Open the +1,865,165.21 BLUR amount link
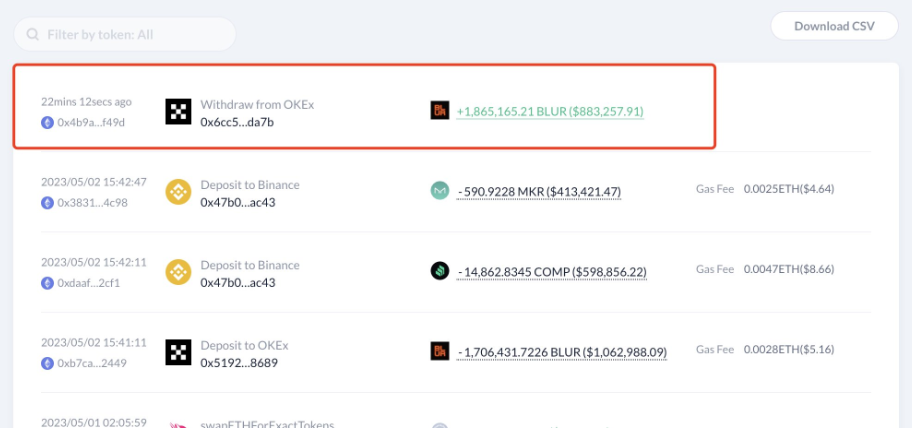 tap(549, 112)
